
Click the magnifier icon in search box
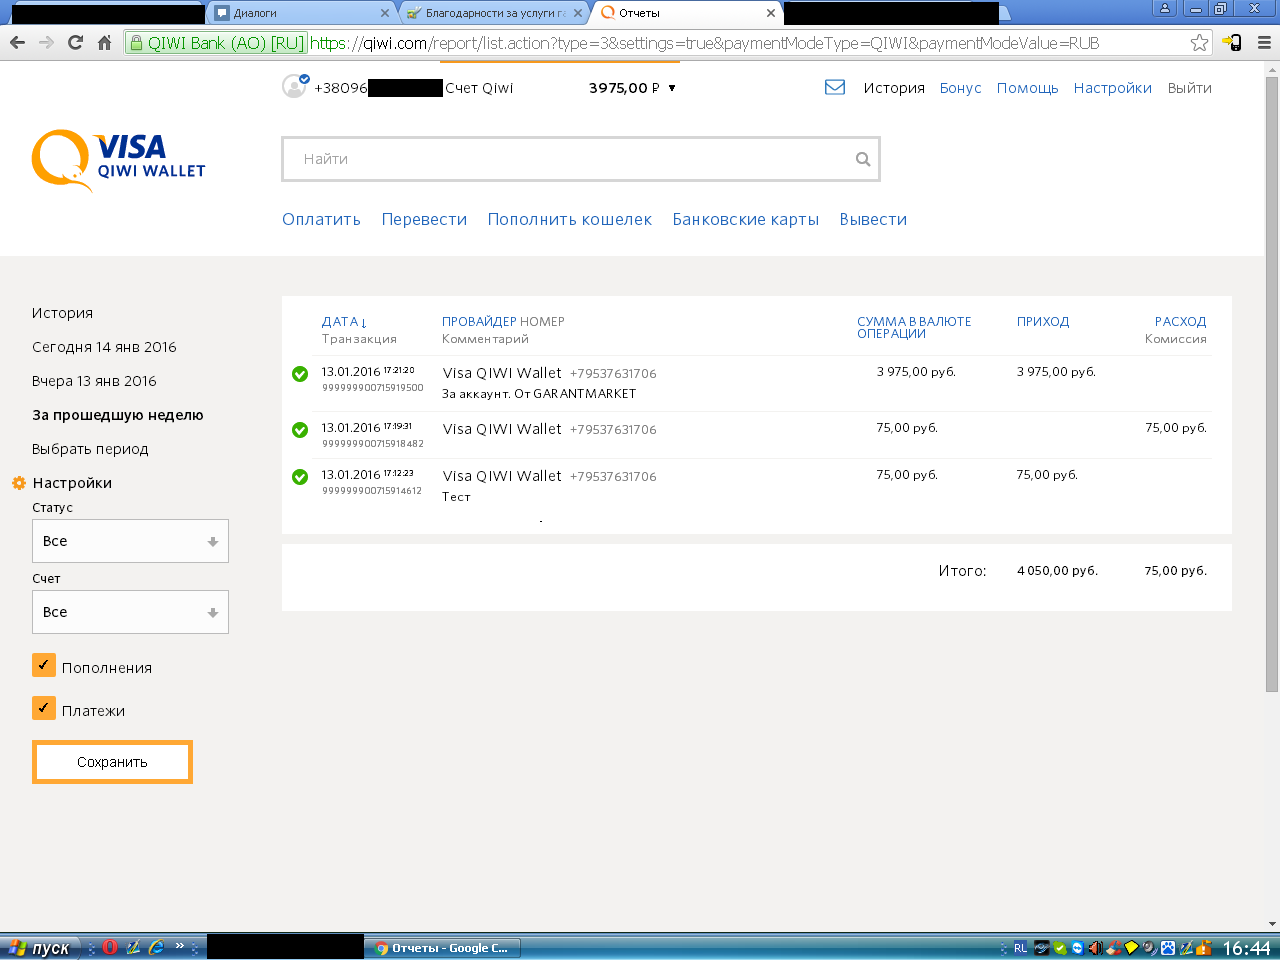pos(863,159)
